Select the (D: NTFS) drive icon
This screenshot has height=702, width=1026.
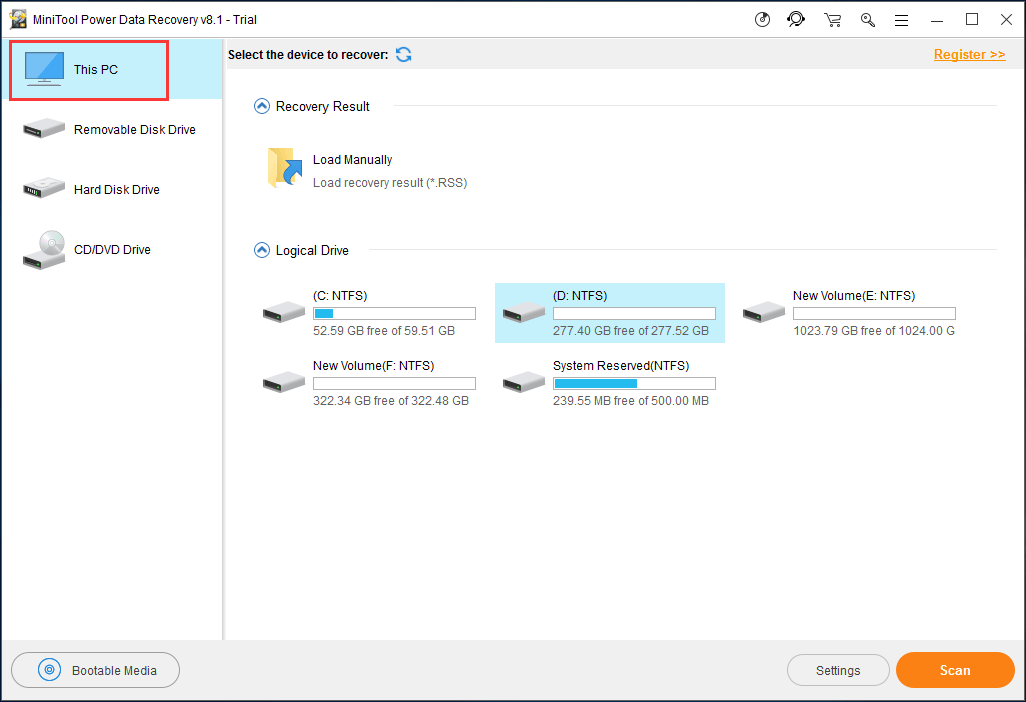(523, 312)
